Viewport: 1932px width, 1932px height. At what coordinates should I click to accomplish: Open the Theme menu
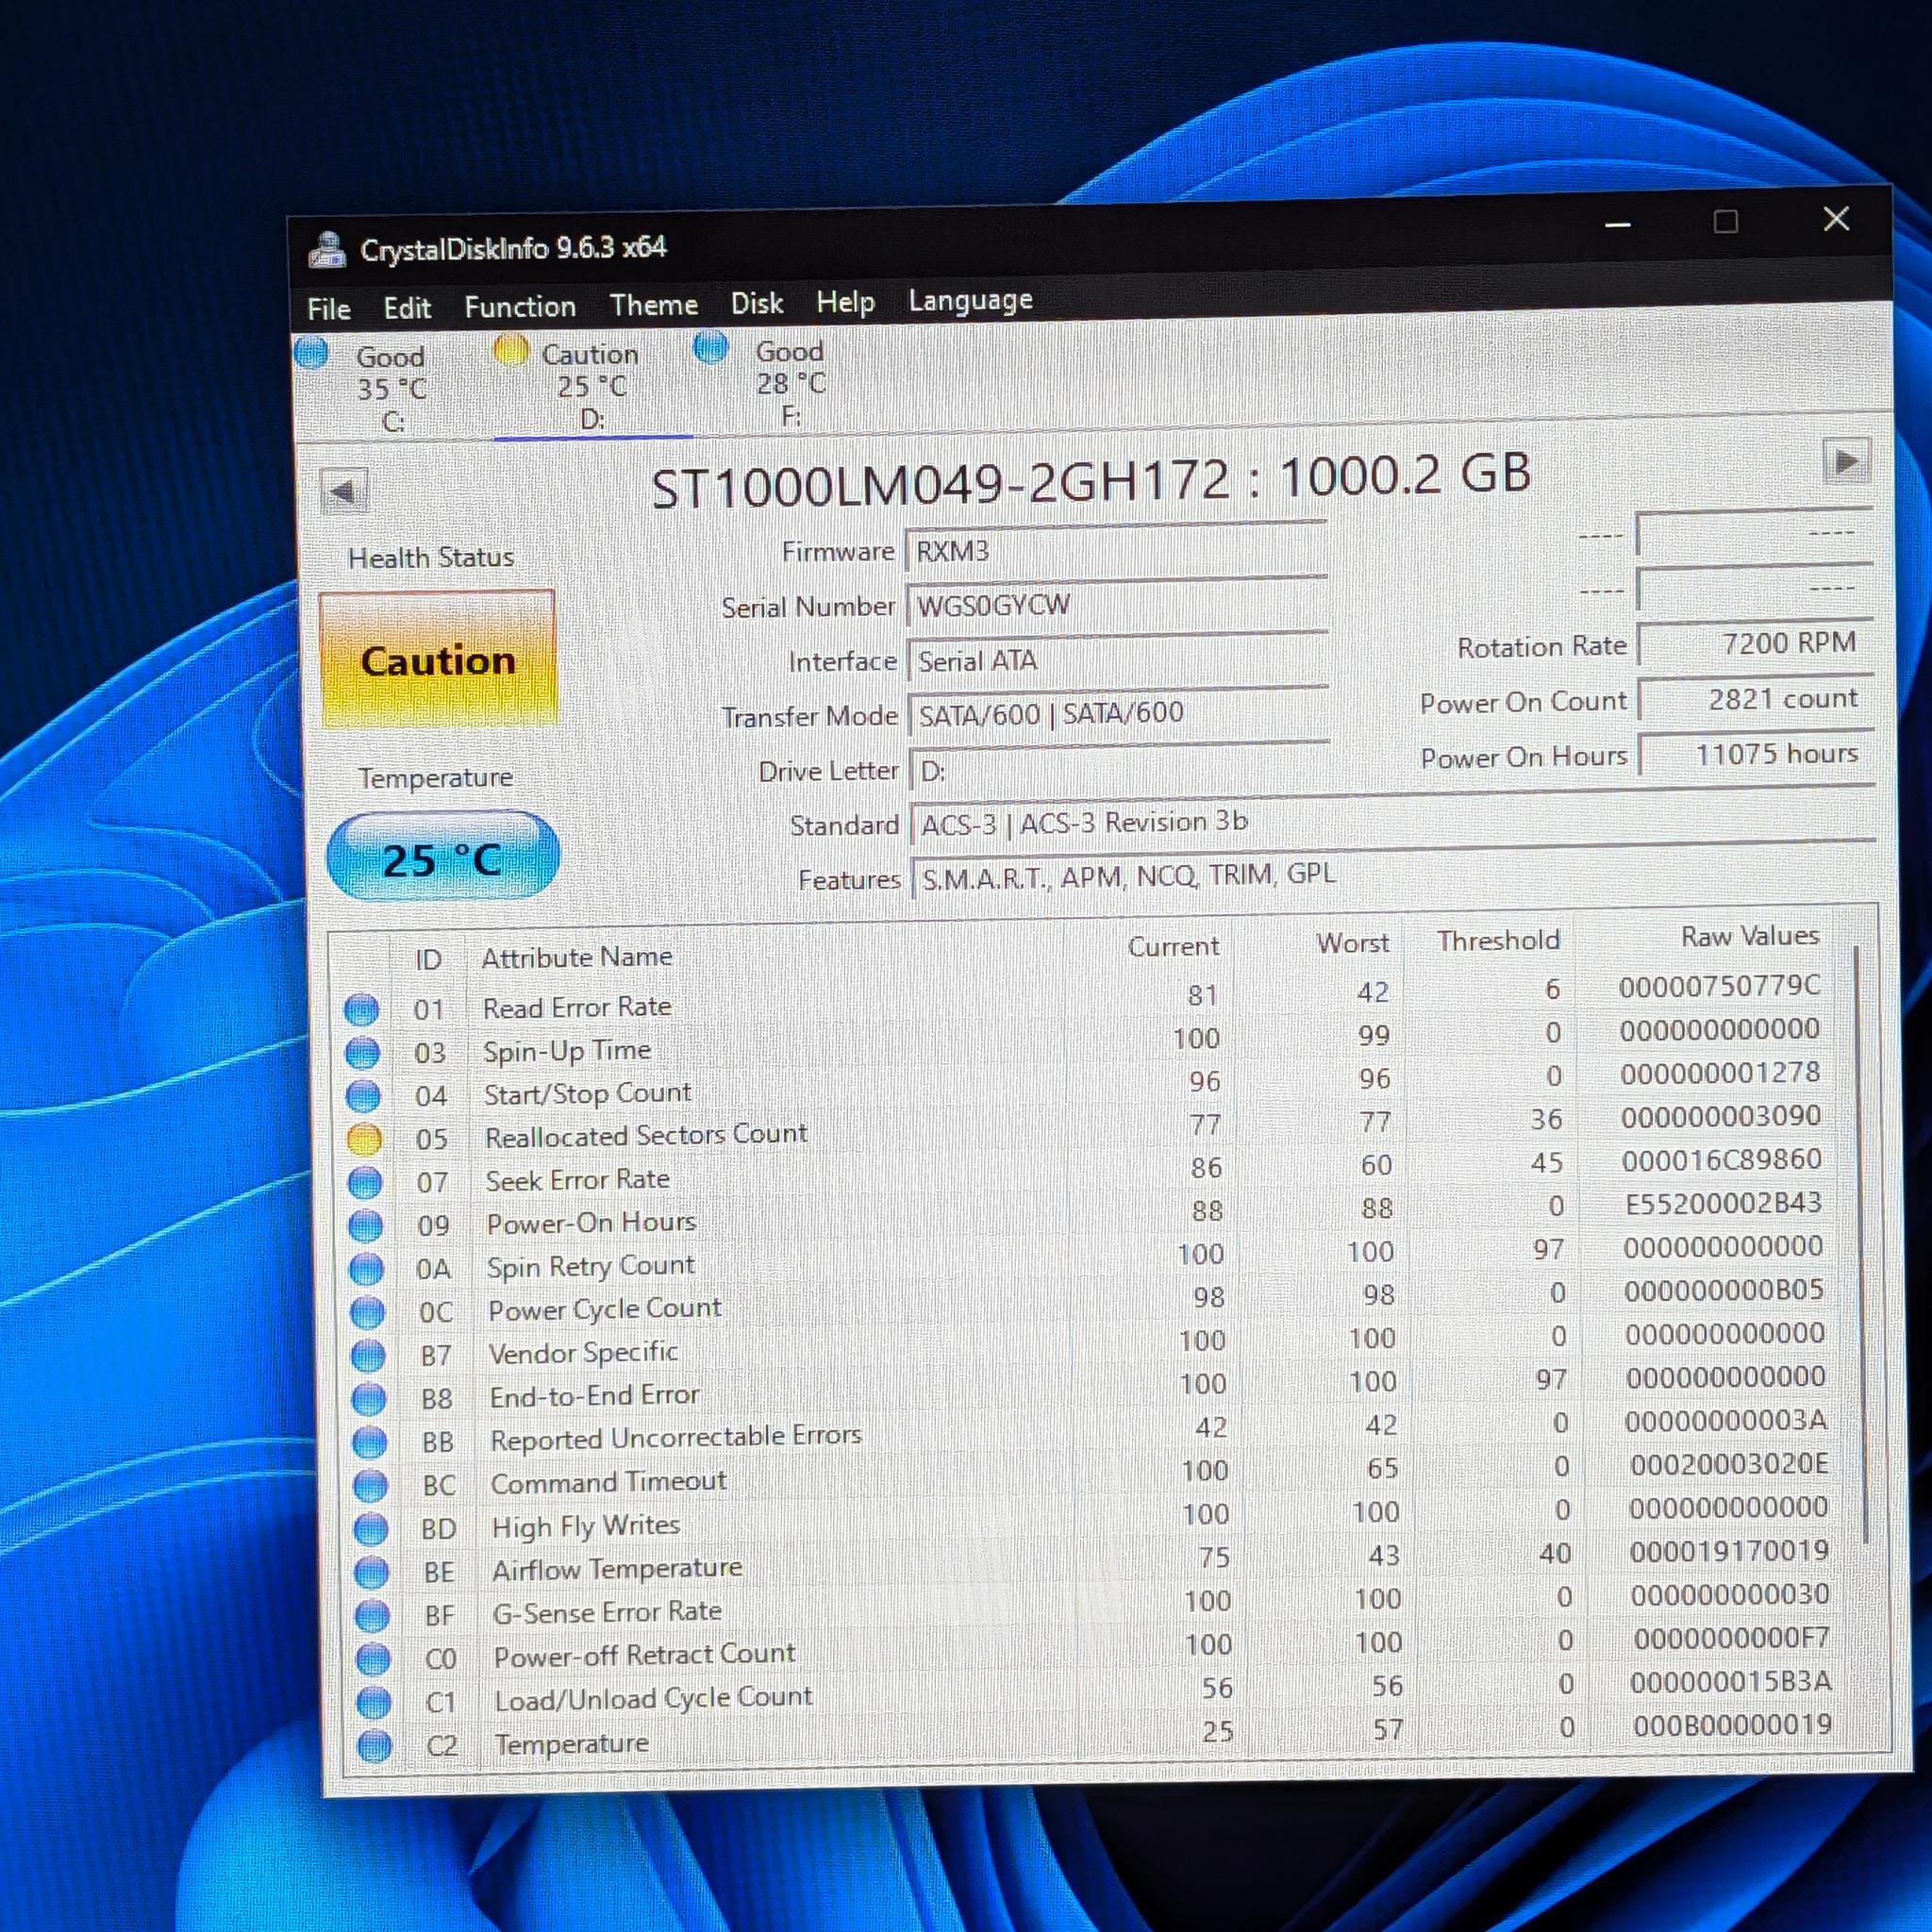(x=654, y=304)
